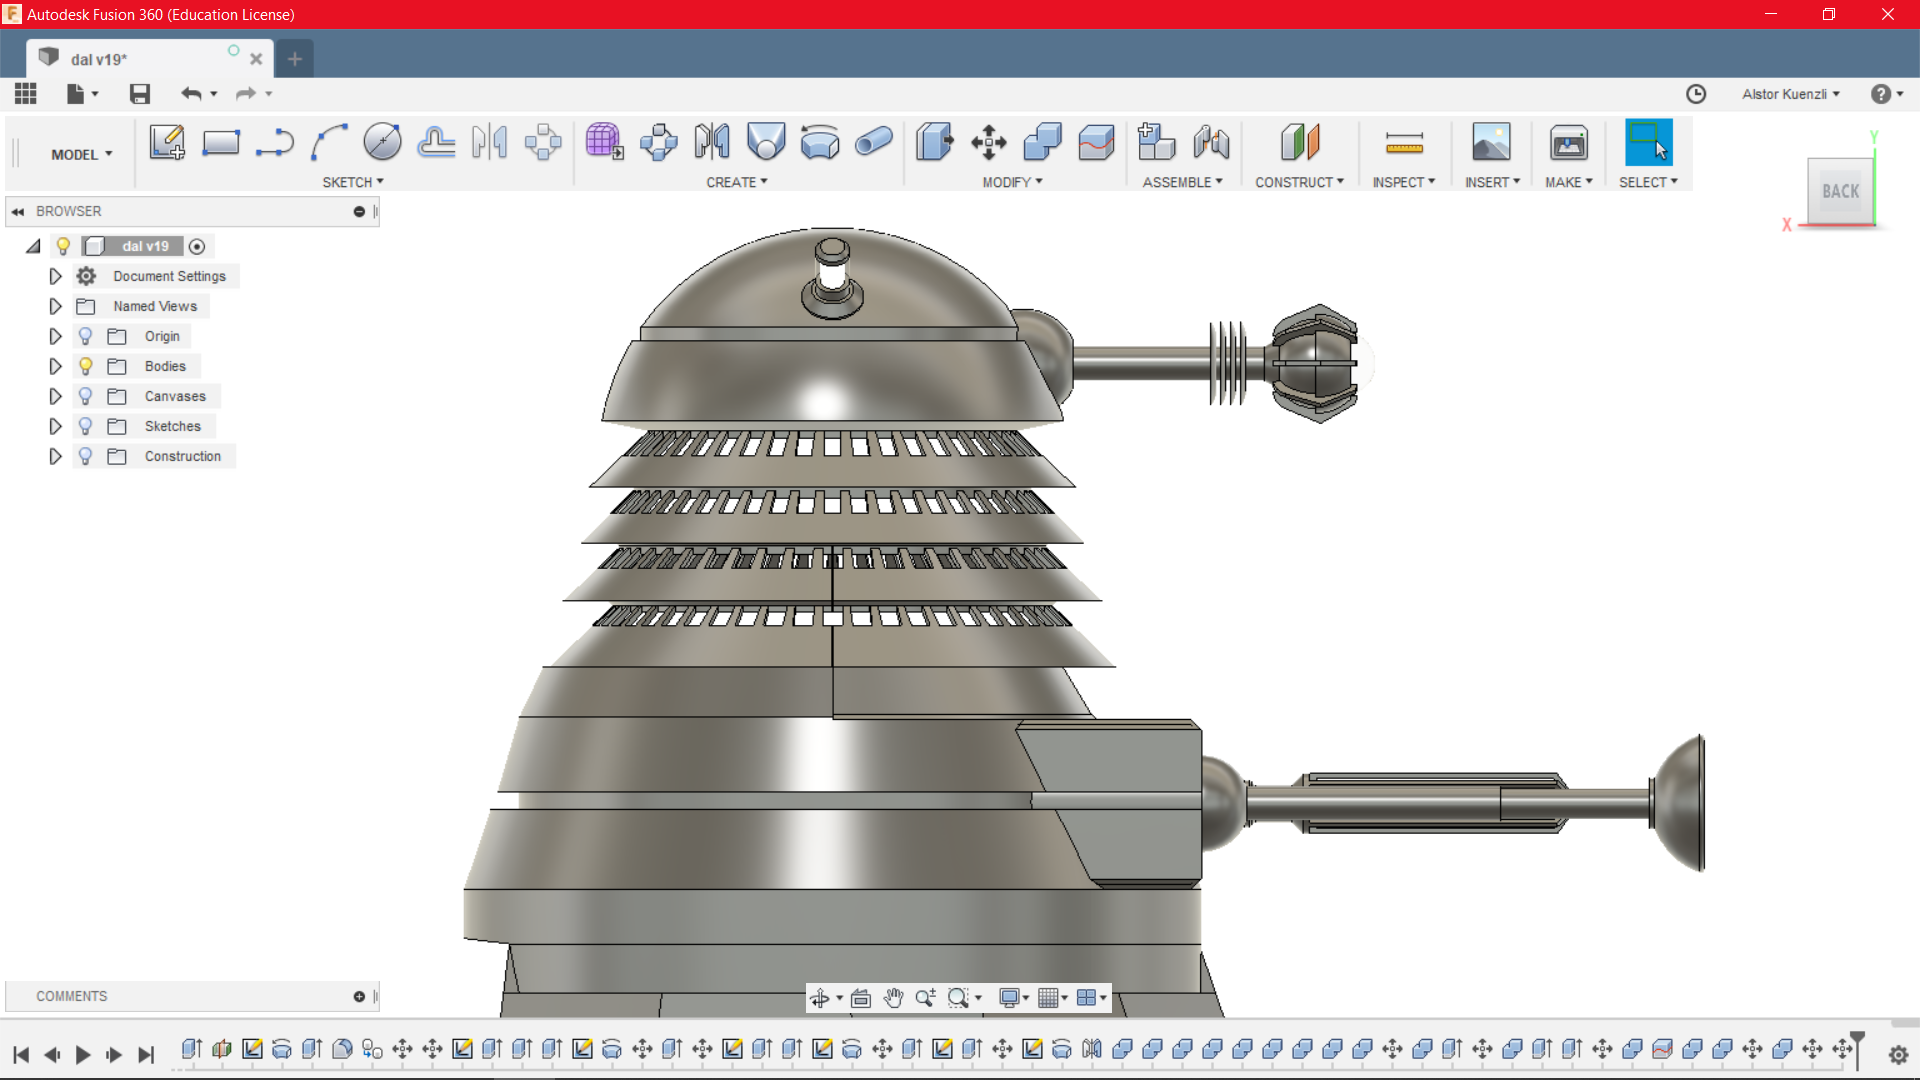Open the Insert Decal image tool

pos(1491,142)
